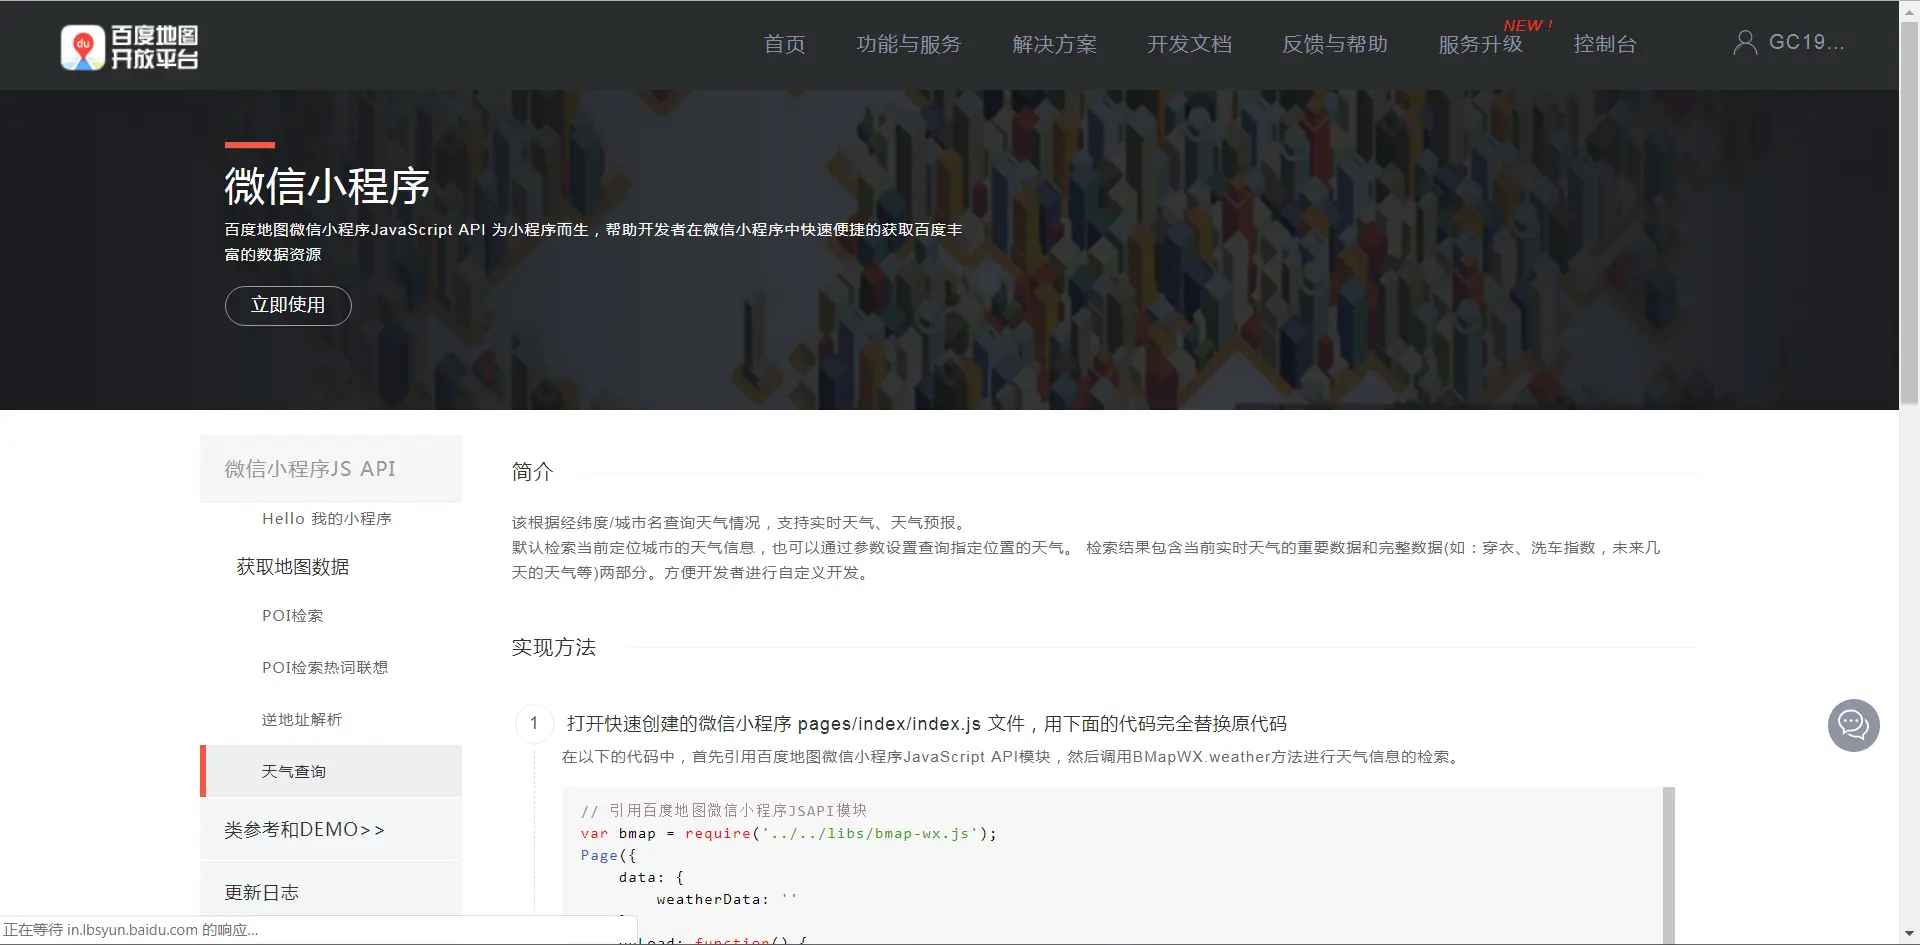The height and width of the screenshot is (945, 1920).
Task: Open the 反馈与帮助 menu
Action: 1335,44
